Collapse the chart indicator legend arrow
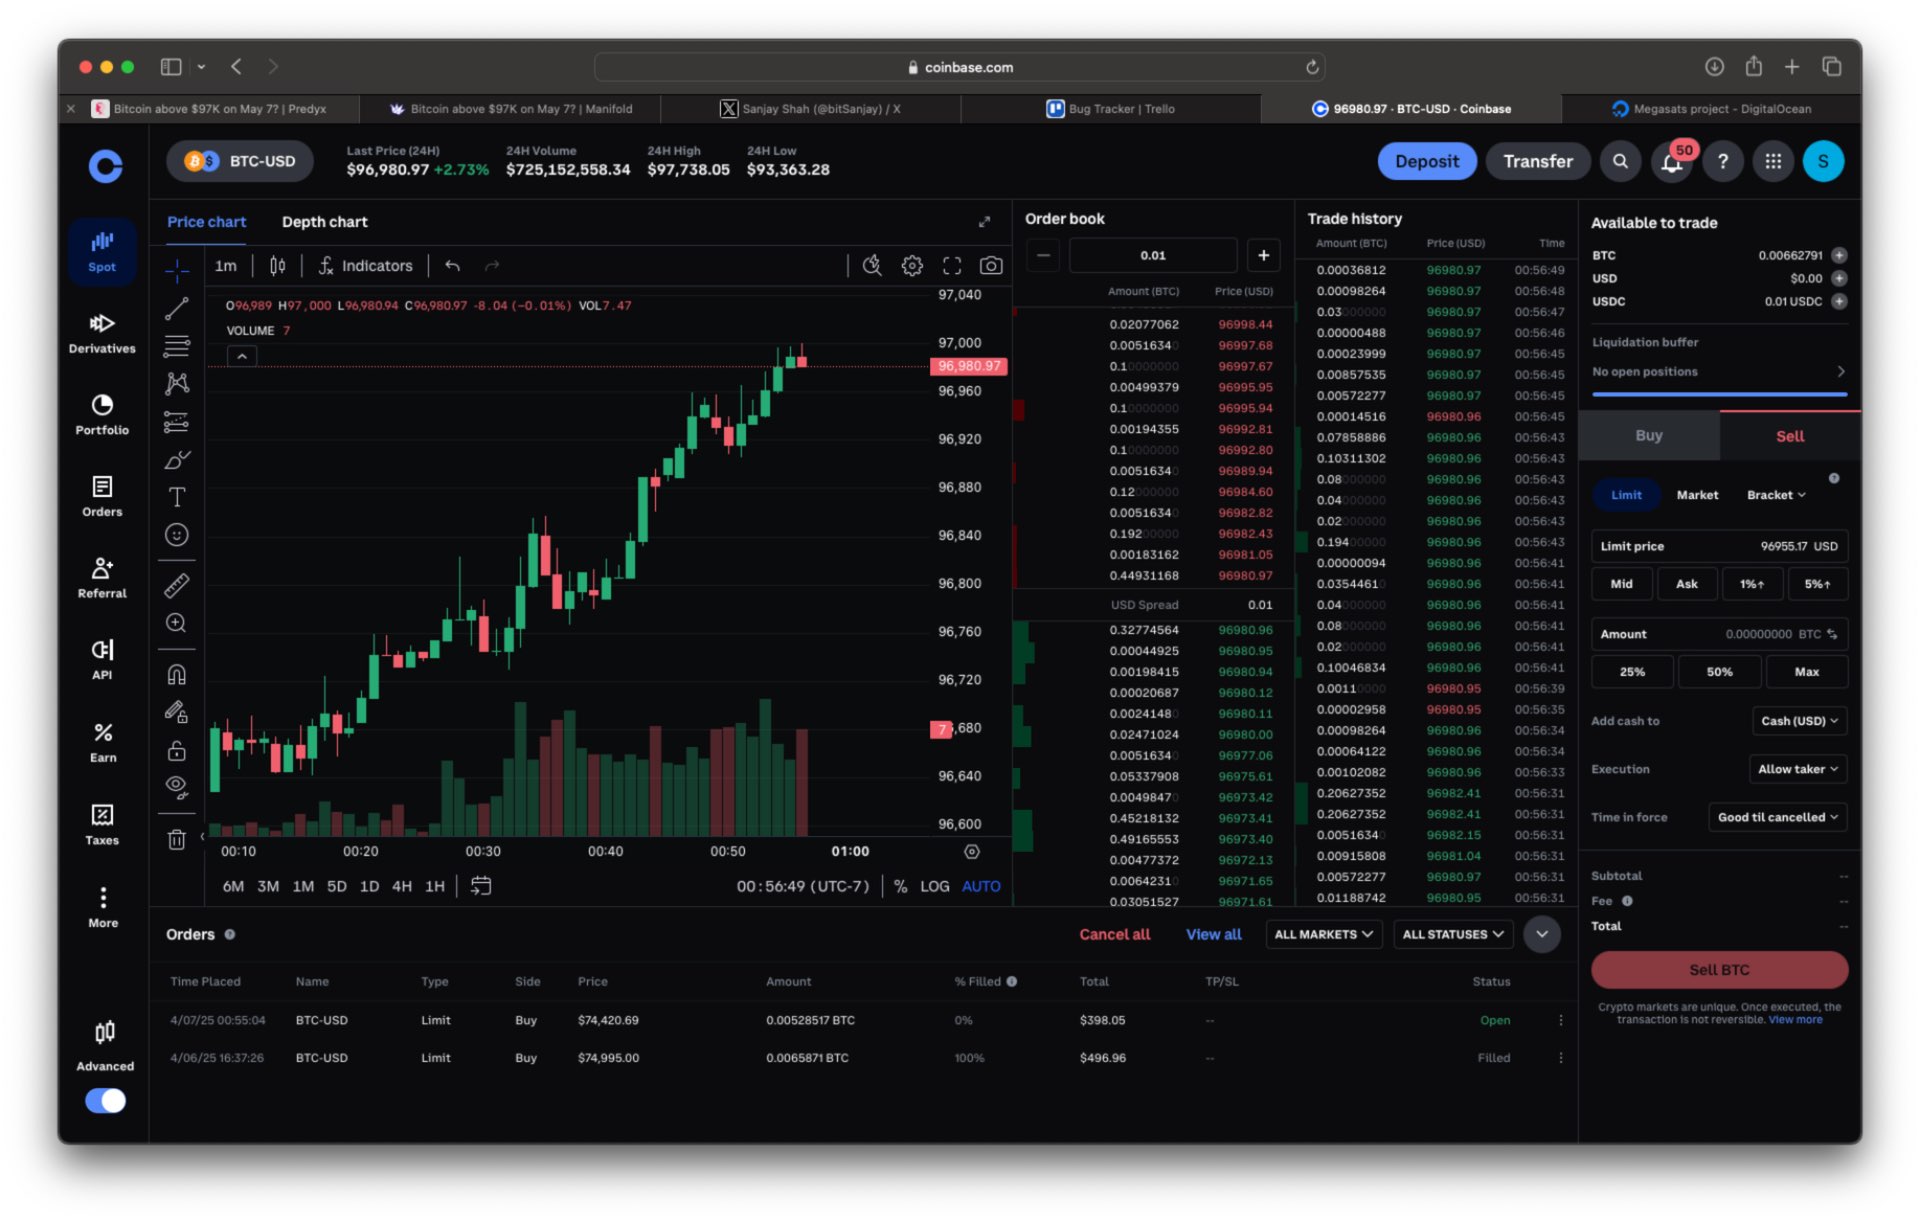The width and height of the screenshot is (1920, 1221). point(242,356)
